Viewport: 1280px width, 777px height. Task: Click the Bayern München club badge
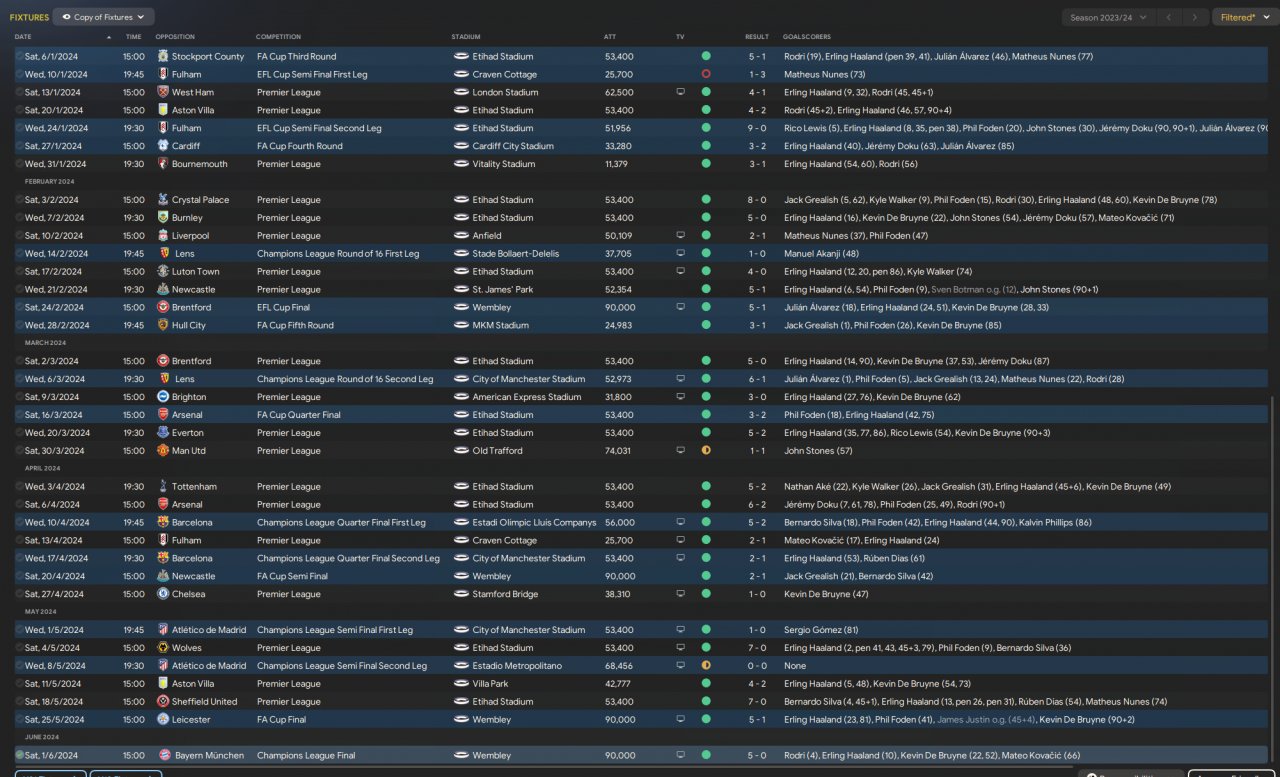[x=163, y=756]
